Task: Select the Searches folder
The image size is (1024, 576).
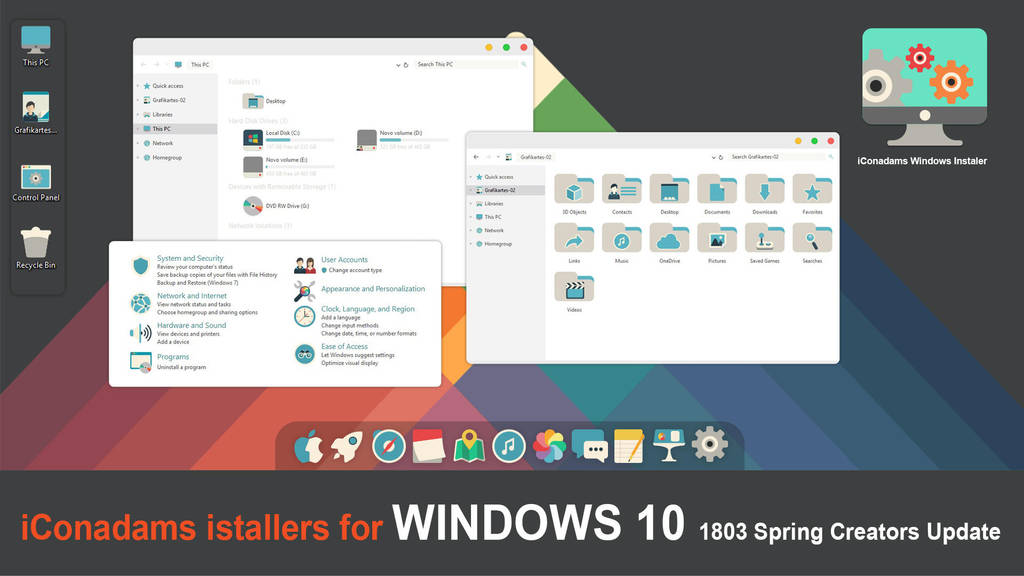Action: pyautogui.click(x=812, y=243)
